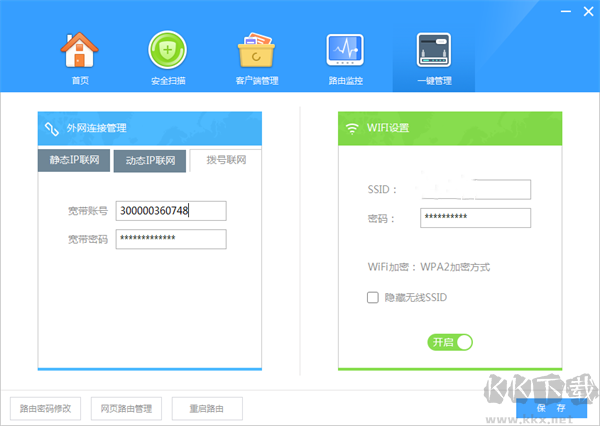Click the 外网连接管理 panel title
Viewport: 600px width, 426px height.
[x=96, y=128]
